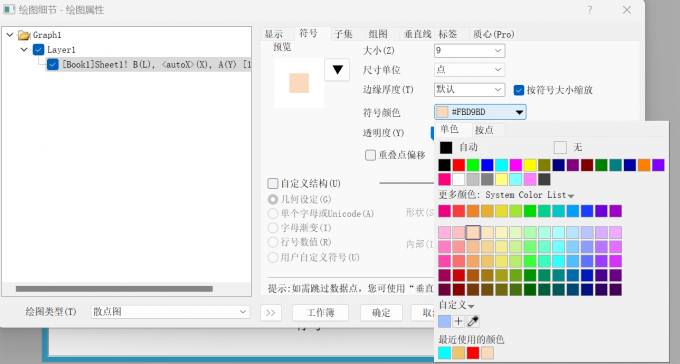Switch to the 按点 color tab

pos(484,130)
